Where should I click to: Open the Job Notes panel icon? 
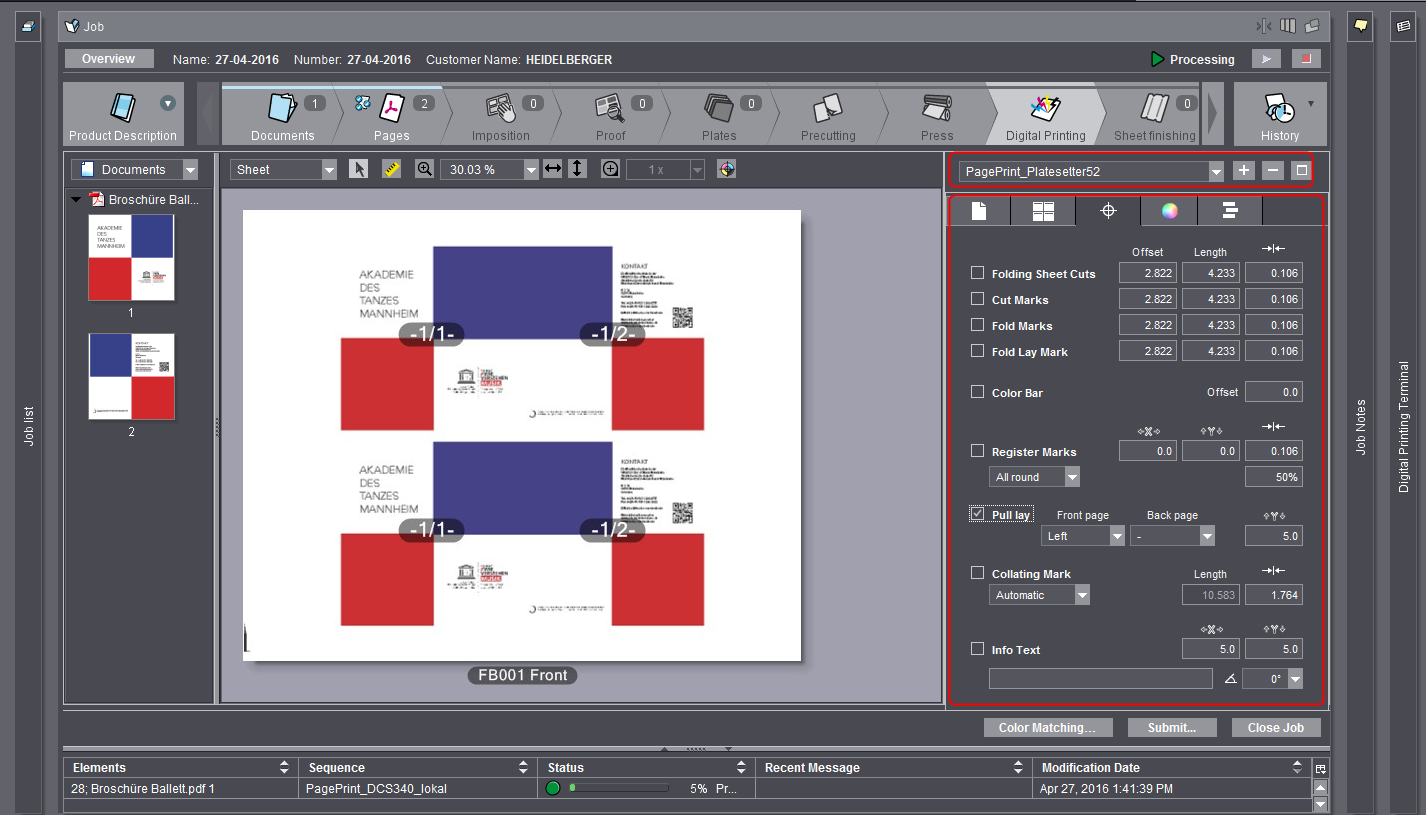[x=1360, y=27]
